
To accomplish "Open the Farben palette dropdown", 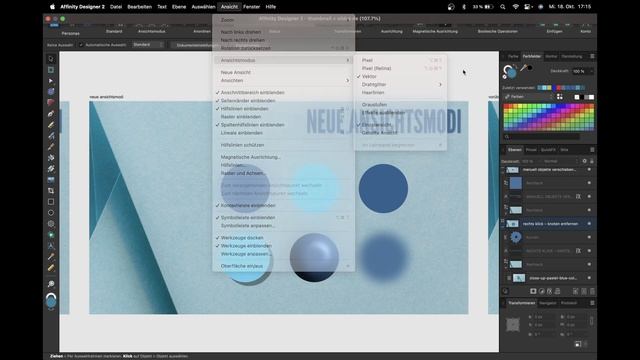I will click(x=527, y=97).
